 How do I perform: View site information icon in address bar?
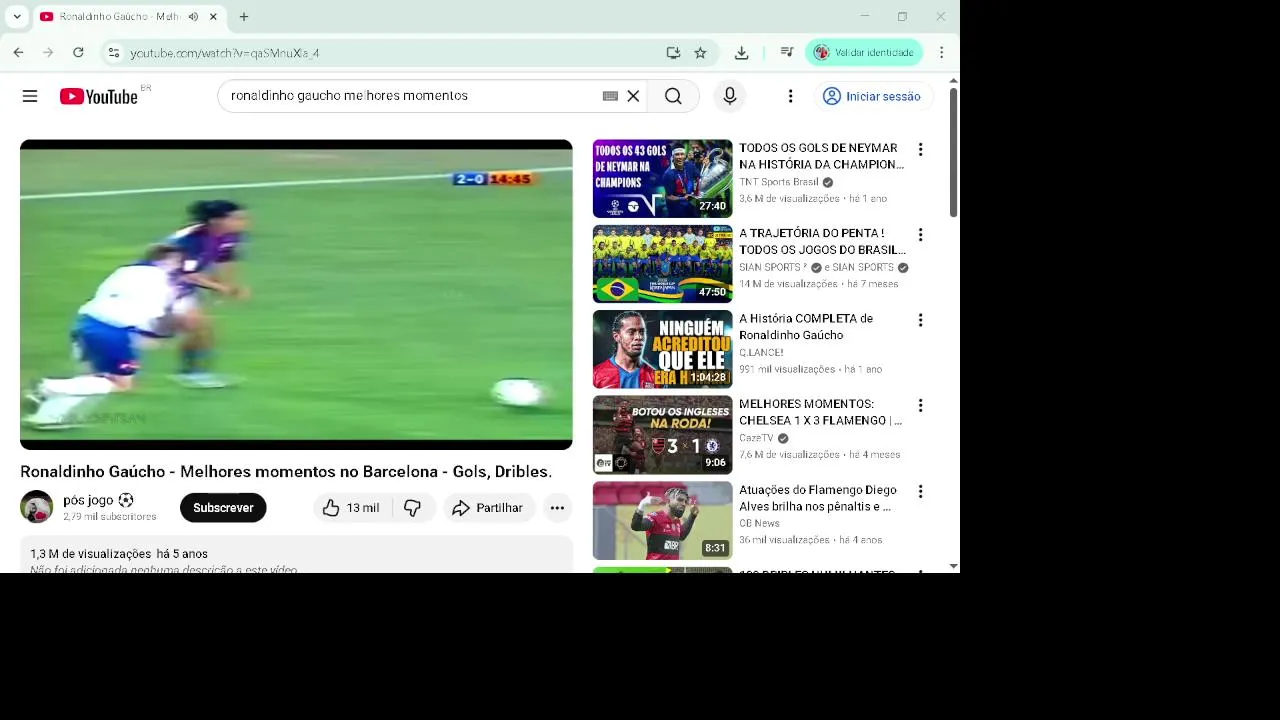click(x=114, y=53)
